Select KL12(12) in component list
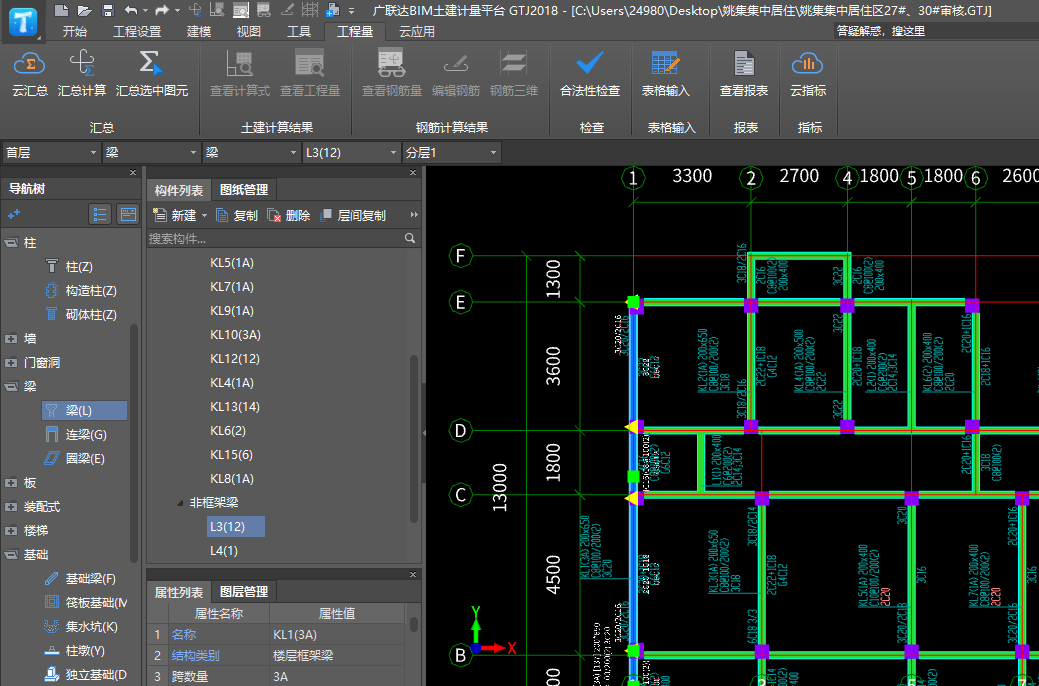 235,359
